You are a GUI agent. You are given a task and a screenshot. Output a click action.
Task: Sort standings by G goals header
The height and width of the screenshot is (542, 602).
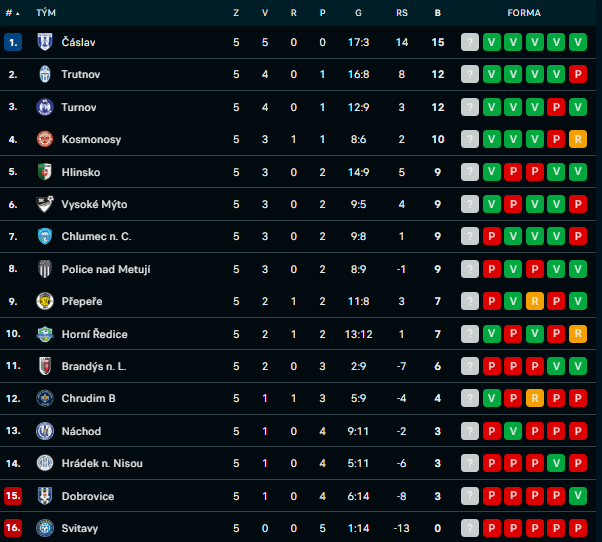pyautogui.click(x=358, y=13)
